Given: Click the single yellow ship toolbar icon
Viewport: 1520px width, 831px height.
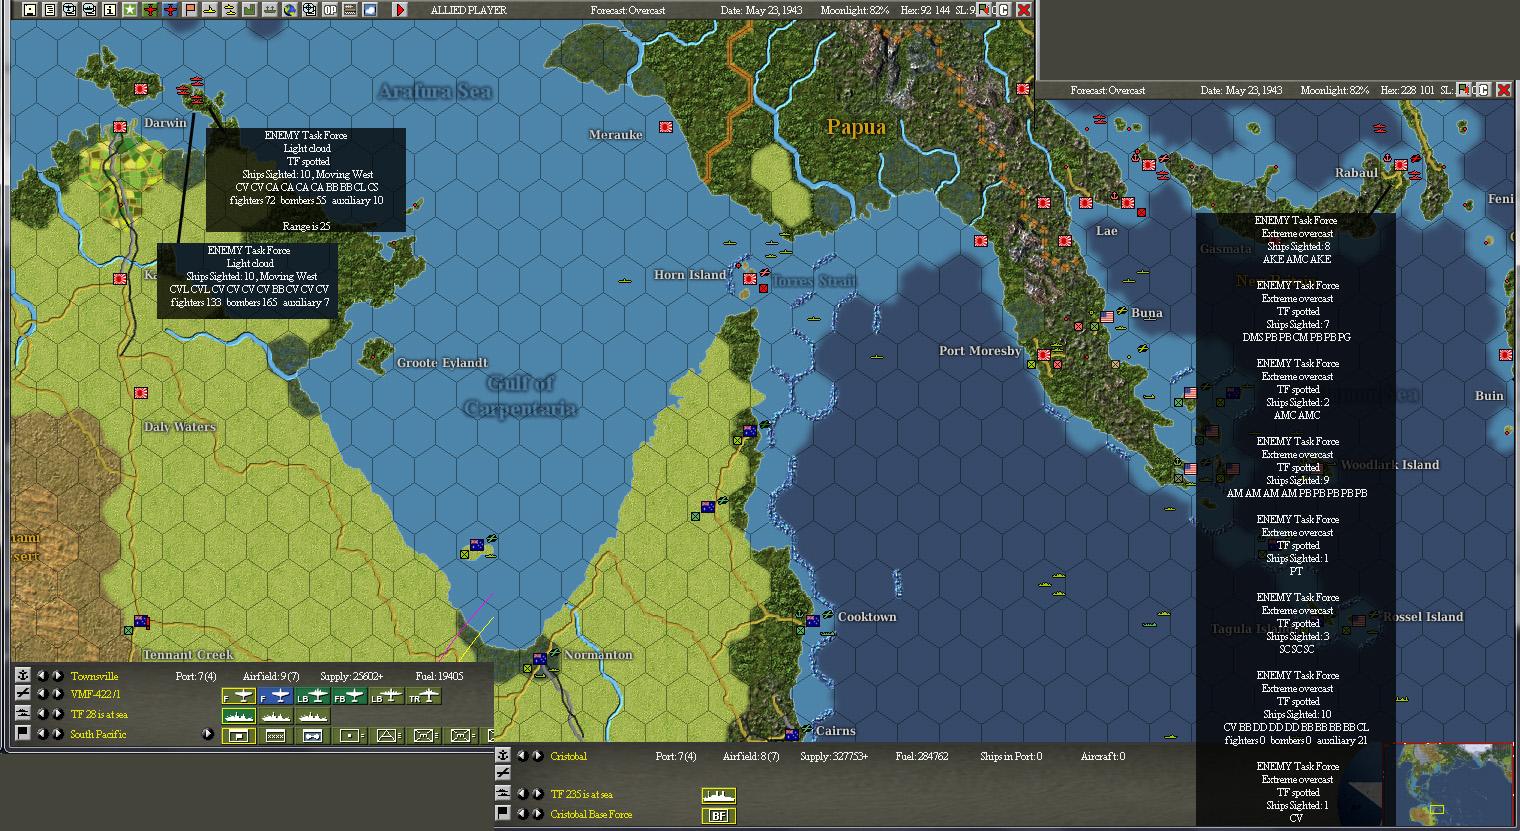Looking at the screenshot, I should [x=209, y=10].
